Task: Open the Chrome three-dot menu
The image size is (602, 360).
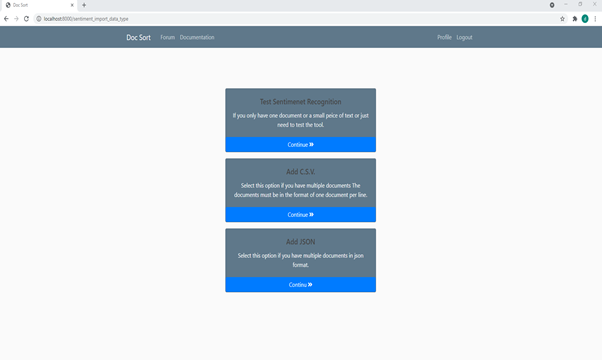Action: point(595,19)
